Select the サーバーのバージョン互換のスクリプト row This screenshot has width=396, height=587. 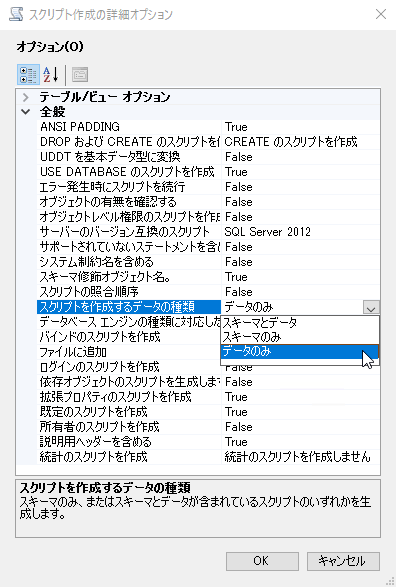(x=128, y=232)
